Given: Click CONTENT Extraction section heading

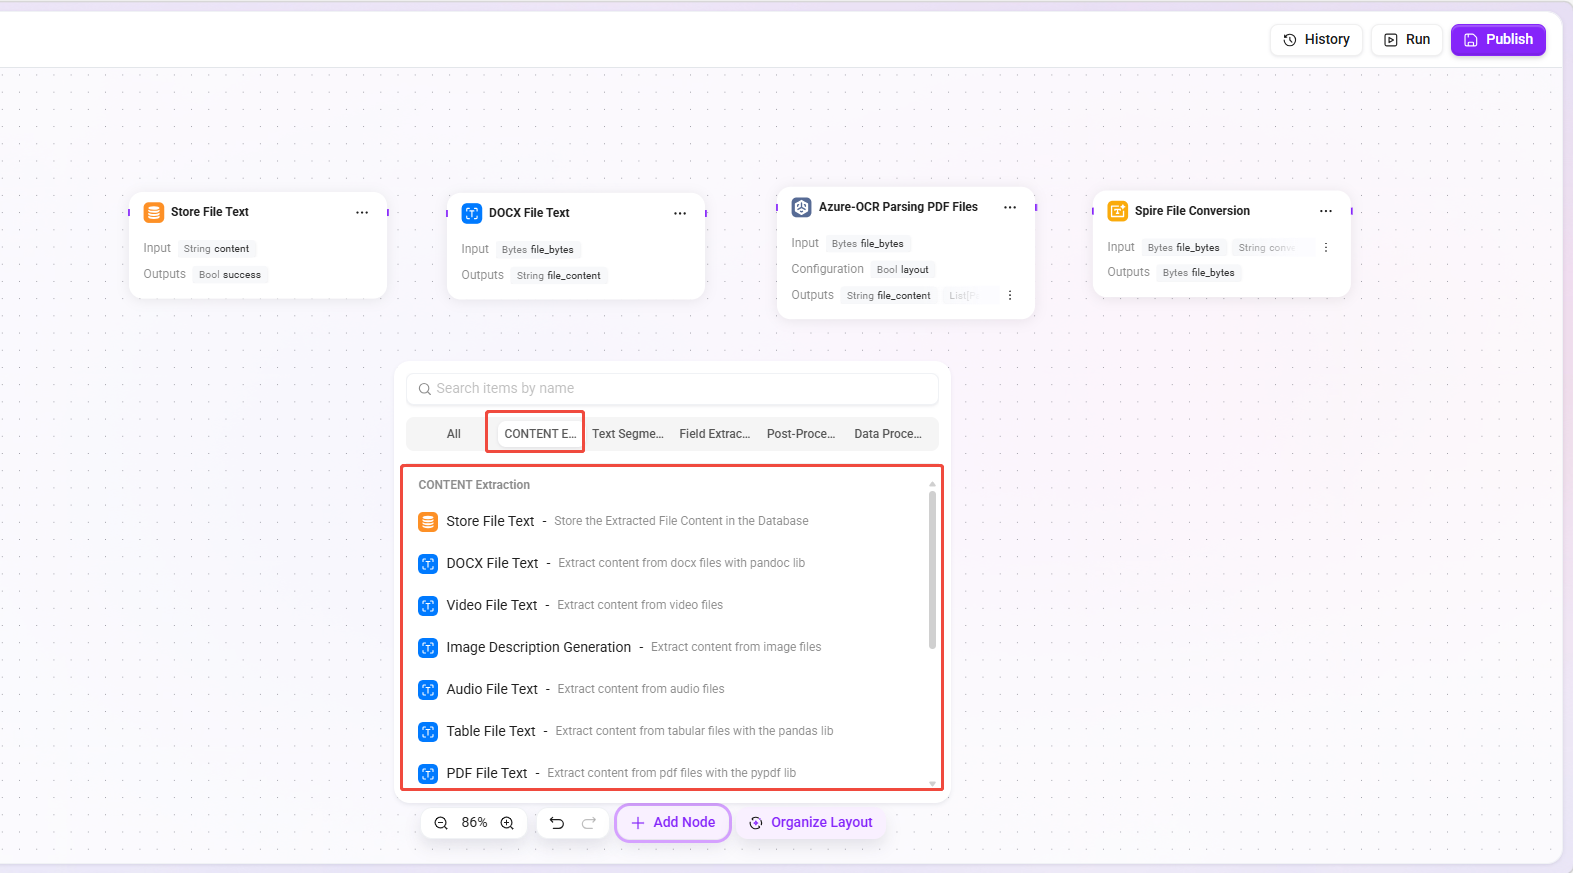Looking at the screenshot, I should tap(474, 485).
